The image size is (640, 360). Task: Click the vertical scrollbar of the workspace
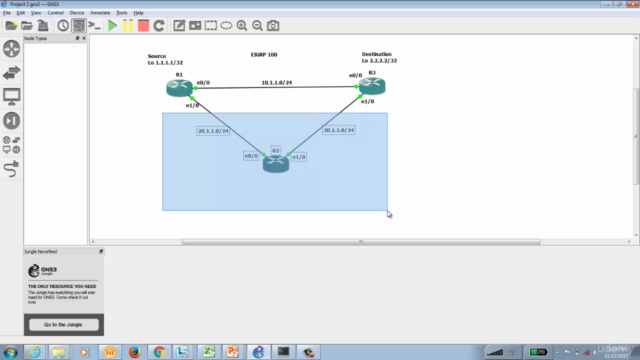tap(636, 136)
